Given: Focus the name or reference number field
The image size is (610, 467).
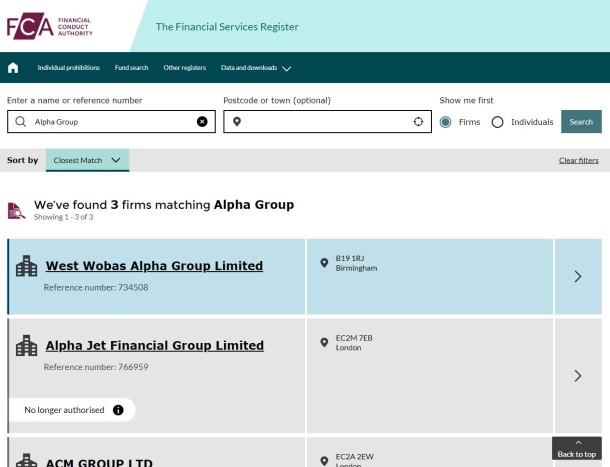Looking at the screenshot, I should [111, 122].
